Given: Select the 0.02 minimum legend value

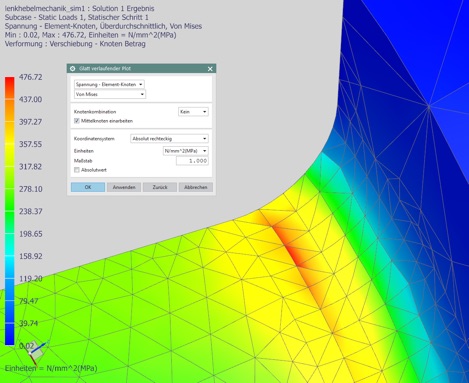Looking at the screenshot, I should (x=27, y=346).
